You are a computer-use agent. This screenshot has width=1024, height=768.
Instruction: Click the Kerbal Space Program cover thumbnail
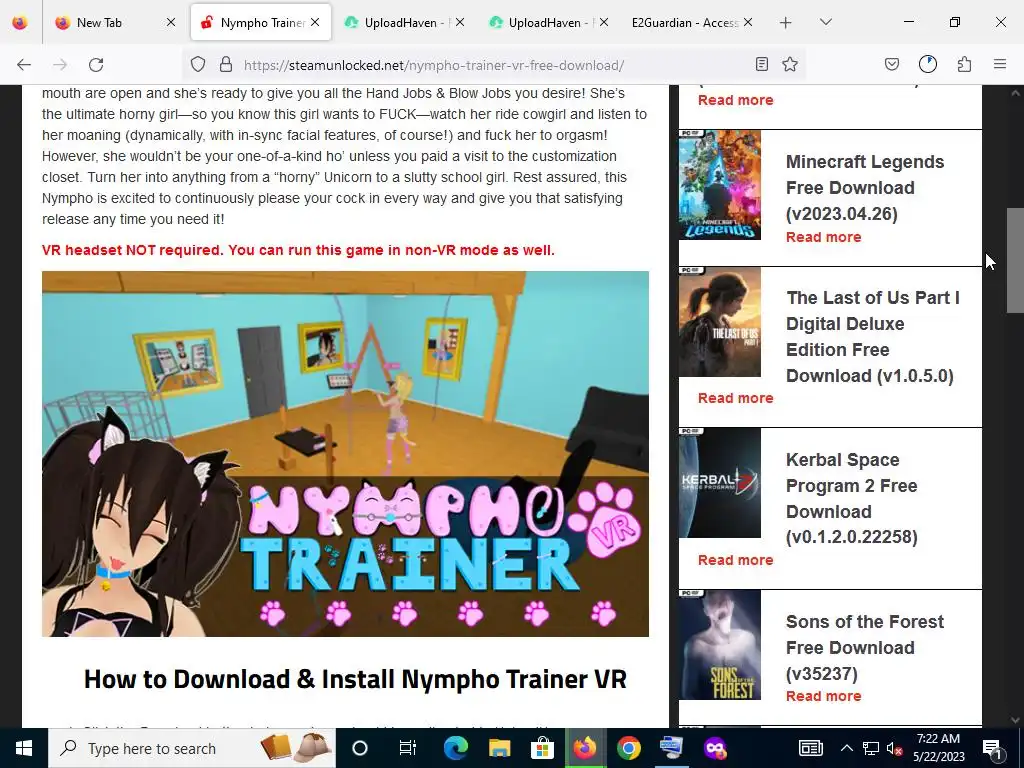click(x=720, y=483)
